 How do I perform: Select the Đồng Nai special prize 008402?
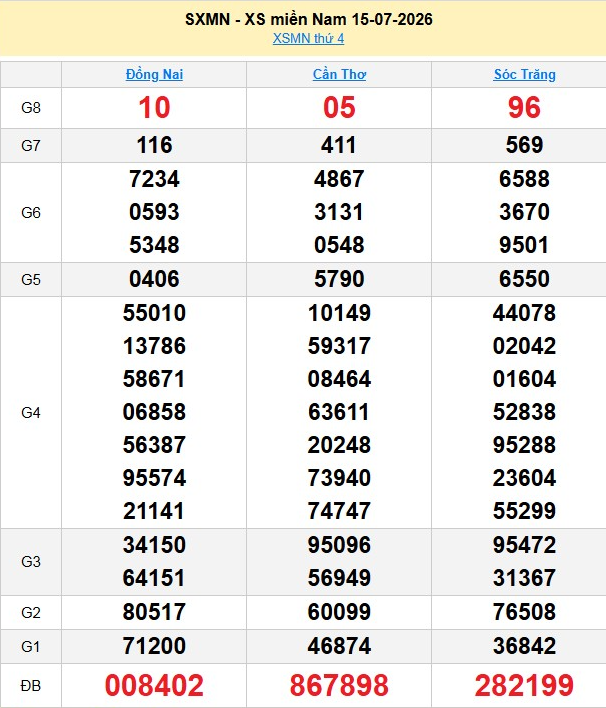click(154, 685)
